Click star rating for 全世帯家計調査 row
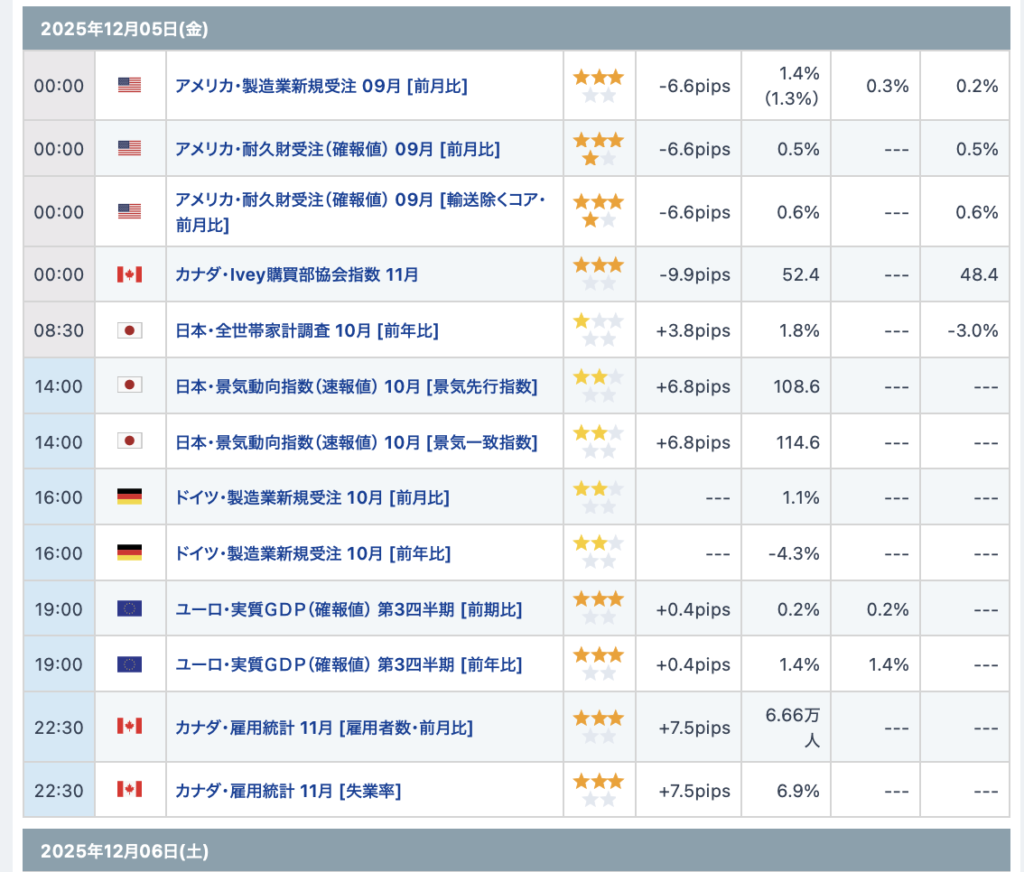The width and height of the screenshot is (1024, 872). point(598,330)
